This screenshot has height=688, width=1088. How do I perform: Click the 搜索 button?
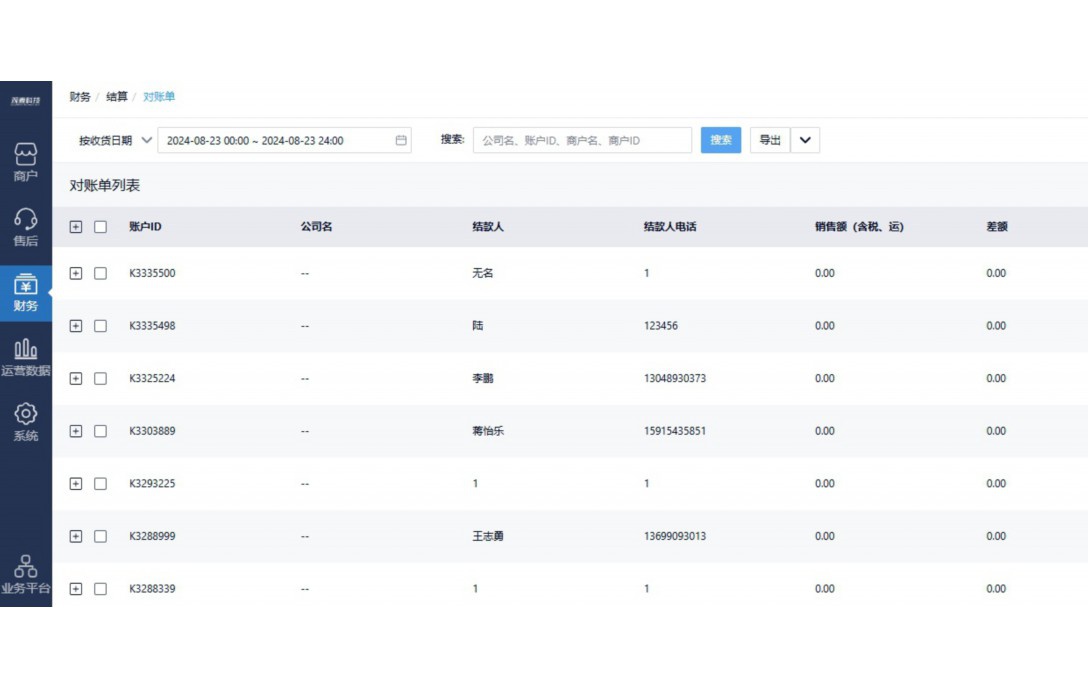[x=720, y=140]
